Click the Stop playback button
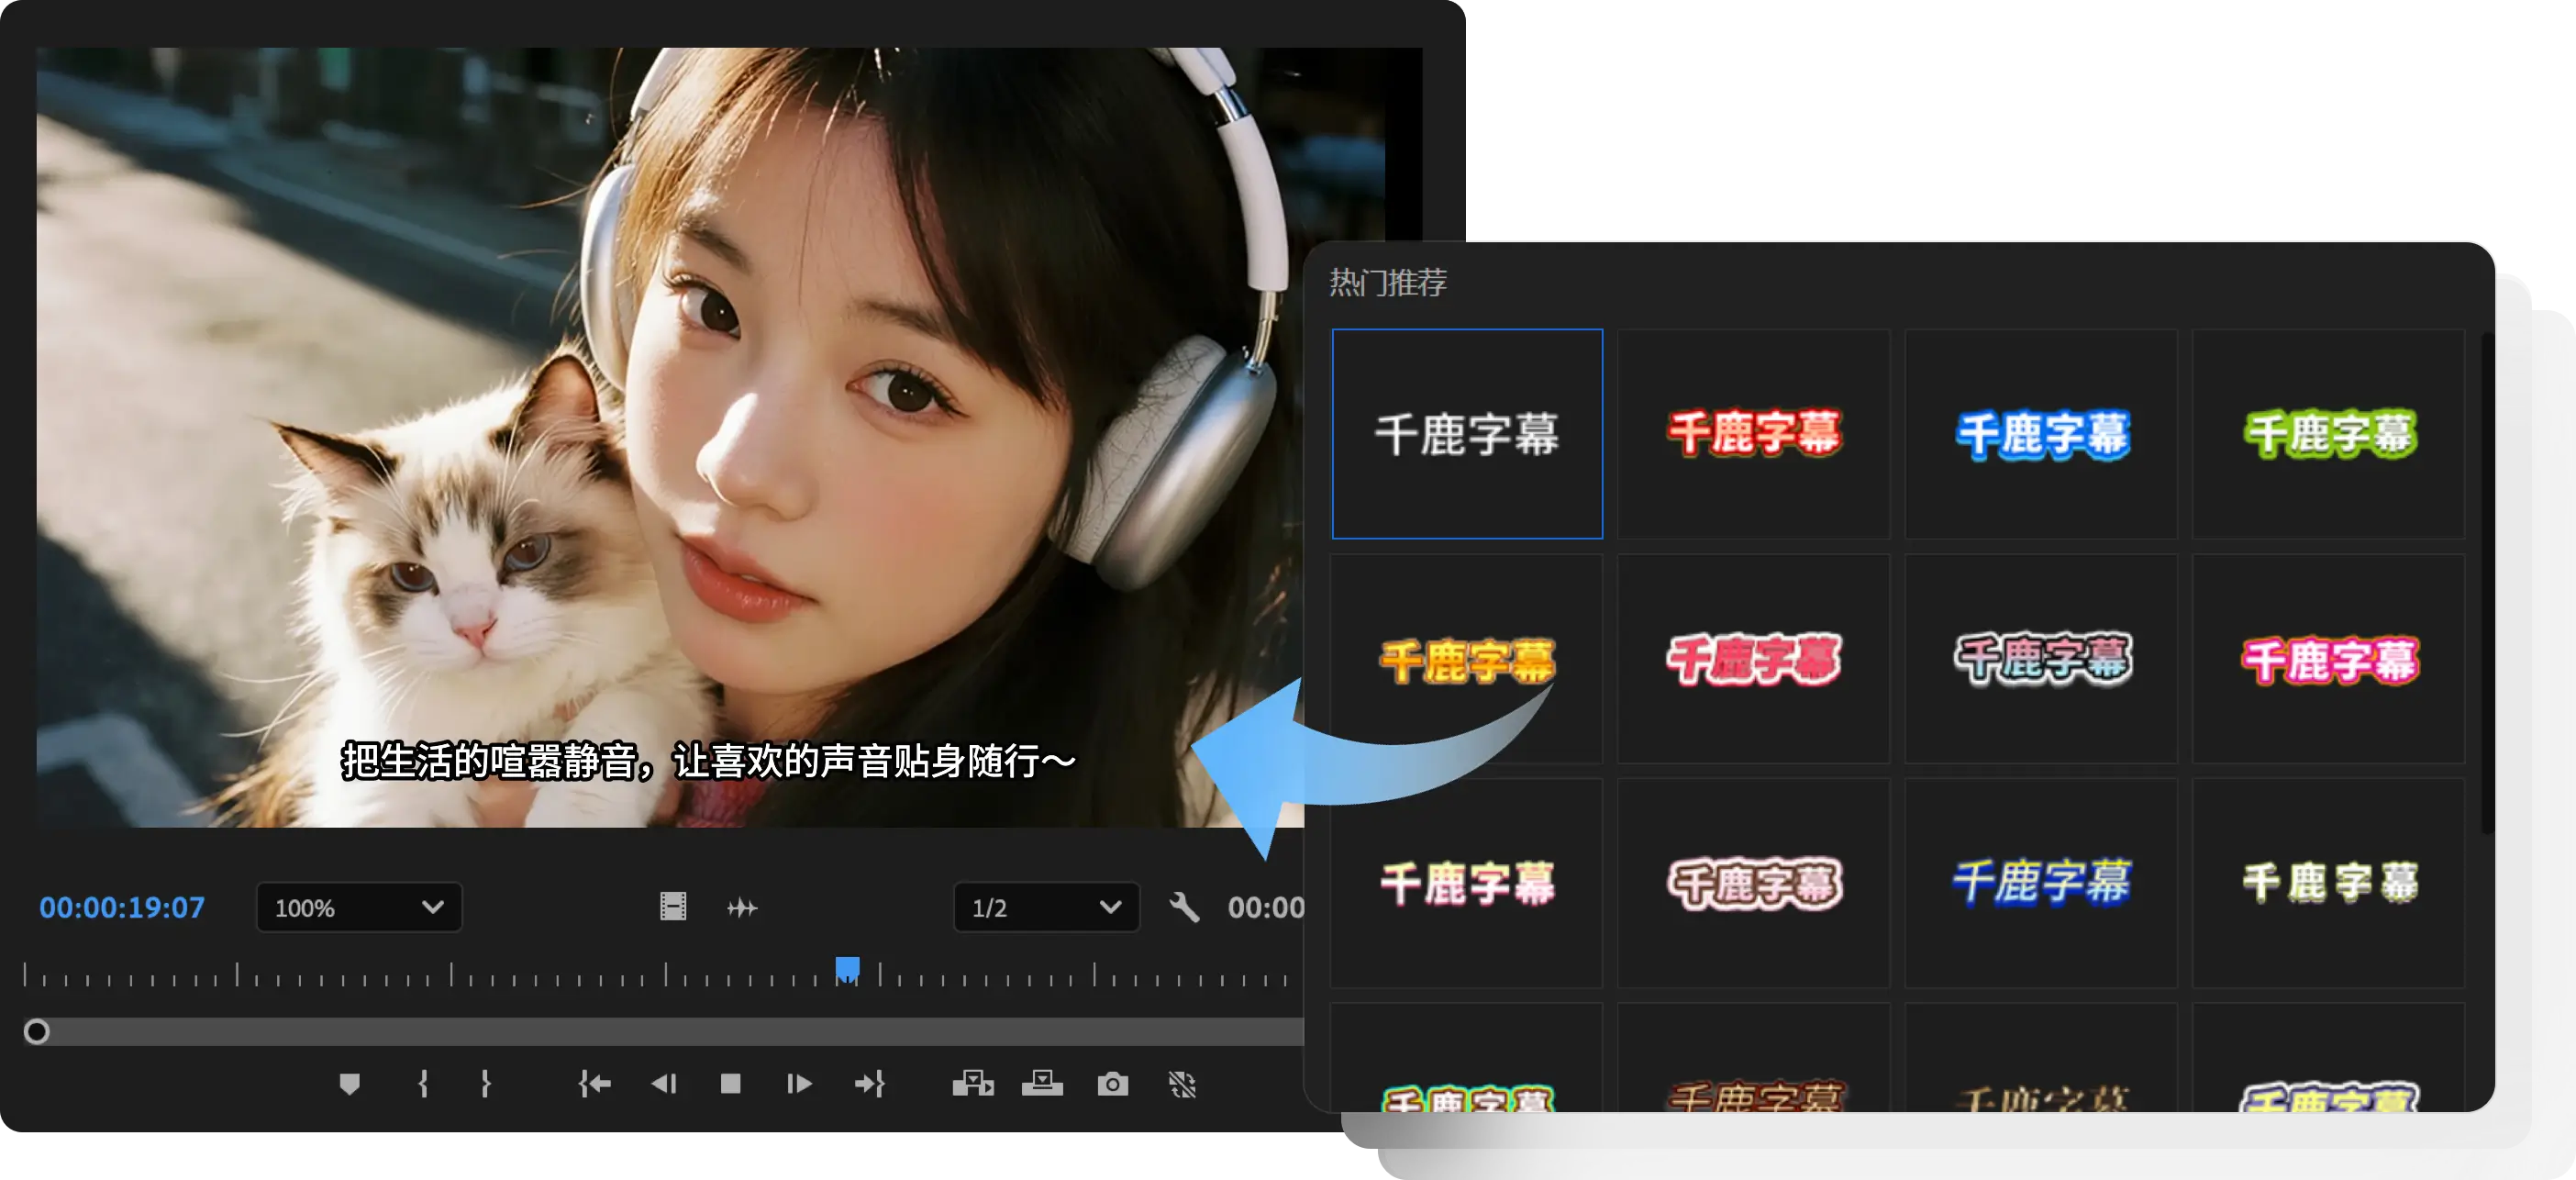Viewport: 2576px width, 1180px height. point(729,1084)
